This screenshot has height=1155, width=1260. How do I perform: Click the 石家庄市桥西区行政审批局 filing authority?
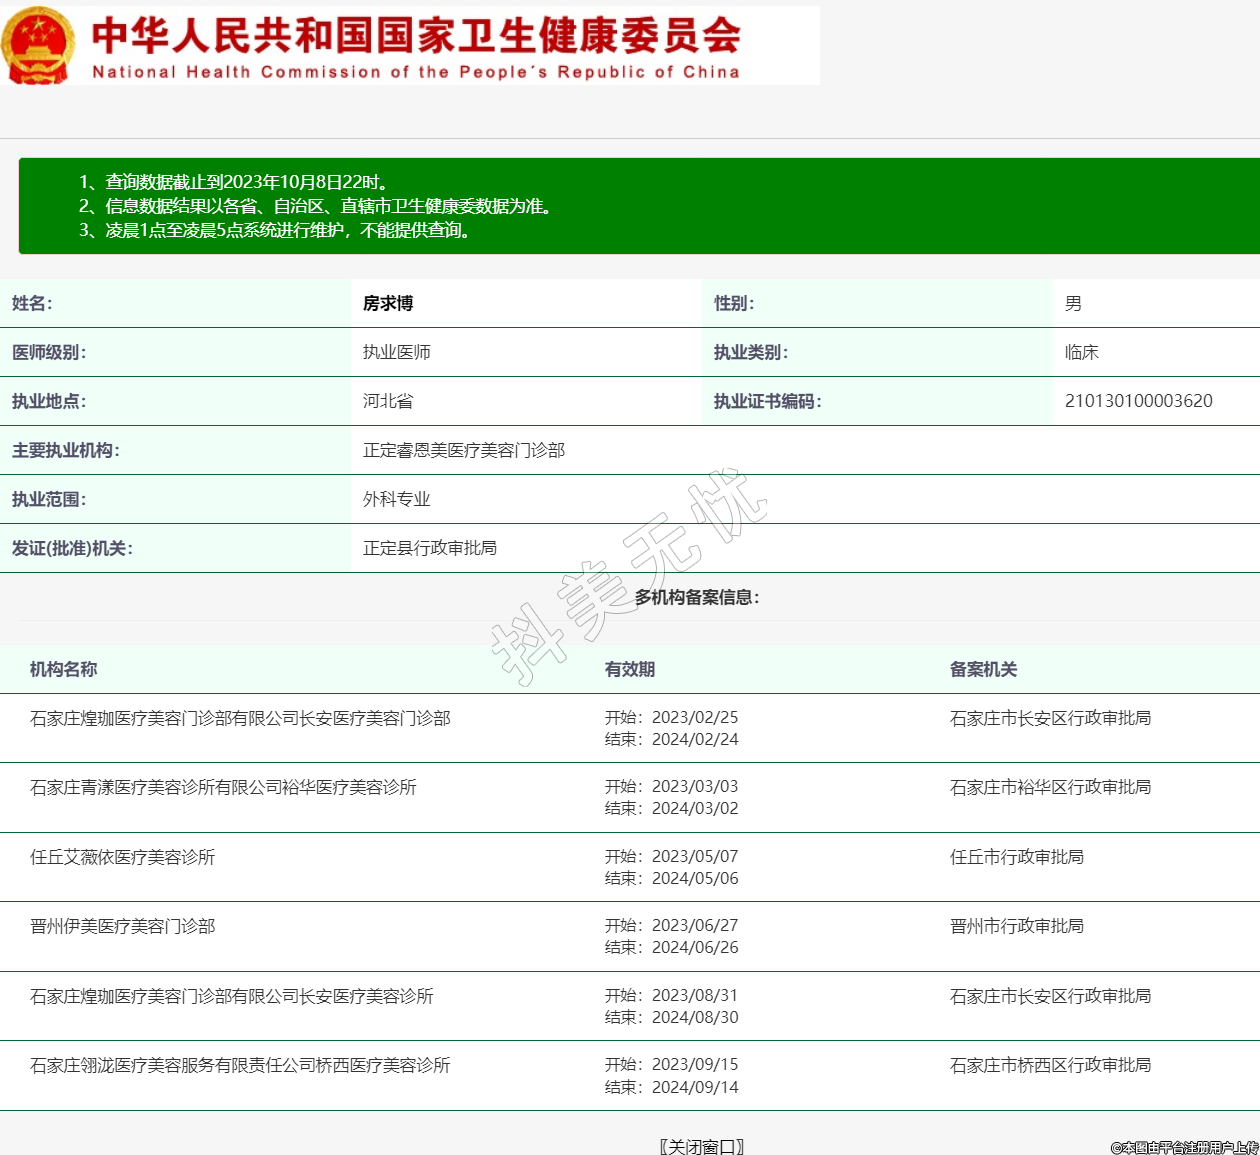click(x=1050, y=1066)
